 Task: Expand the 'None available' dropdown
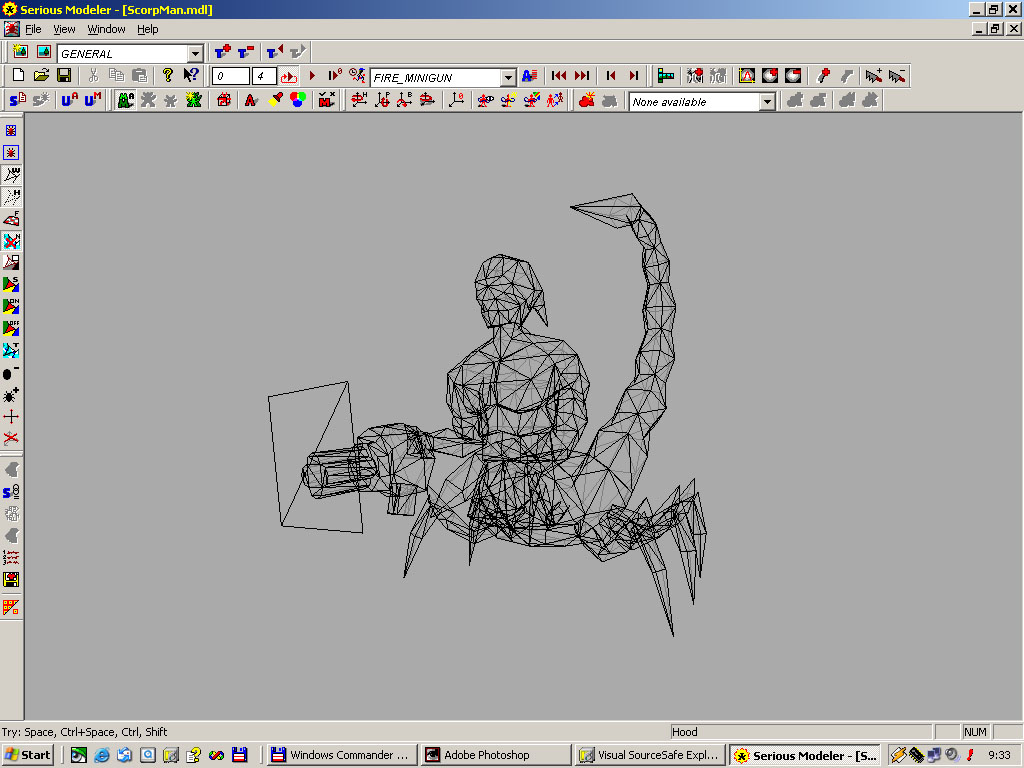point(767,102)
